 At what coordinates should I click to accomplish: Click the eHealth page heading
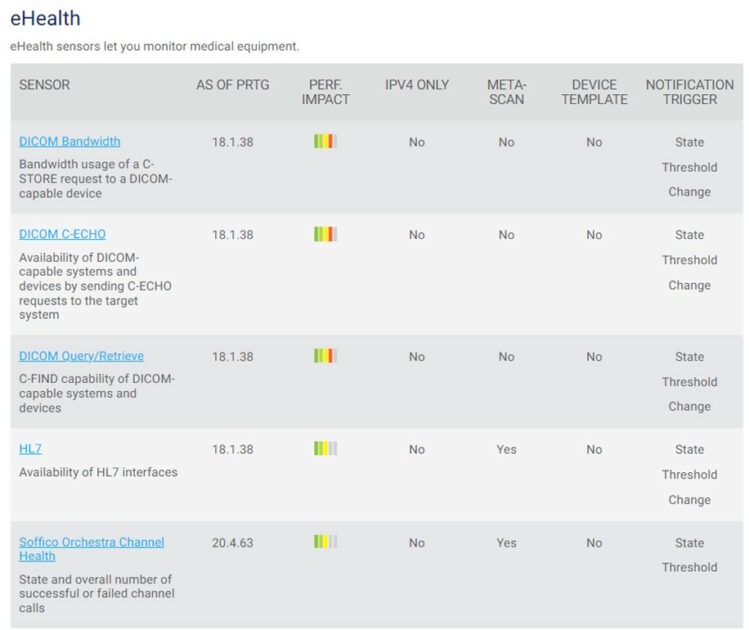pyautogui.click(x=45, y=19)
